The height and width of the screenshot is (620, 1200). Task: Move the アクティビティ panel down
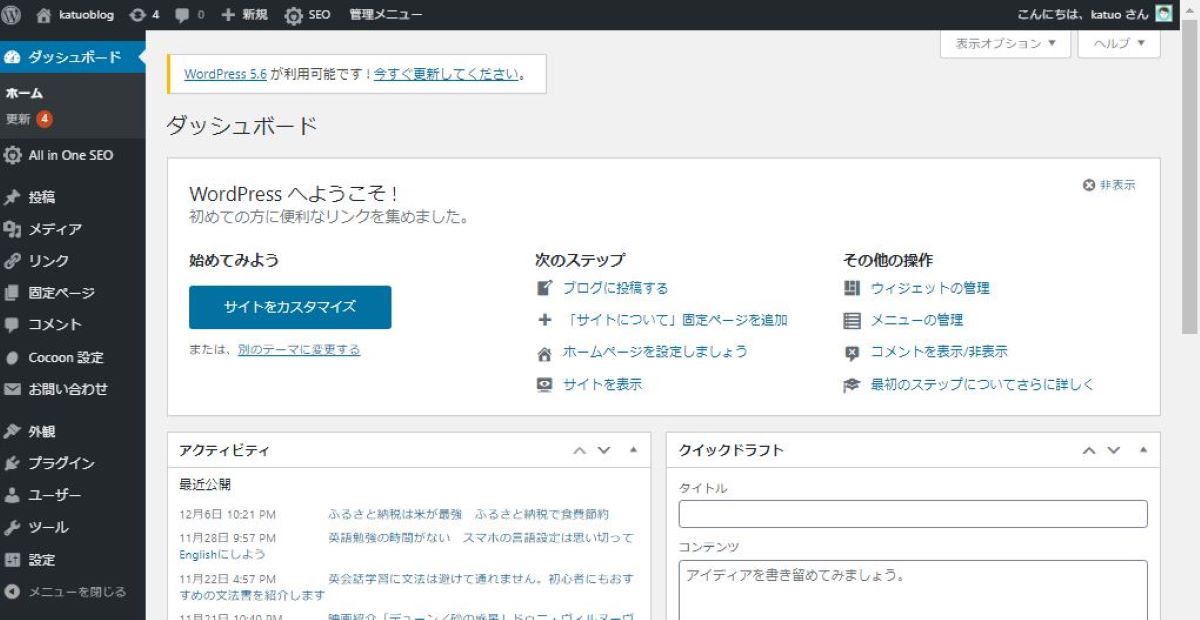pyautogui.click(x=604, y=451)
